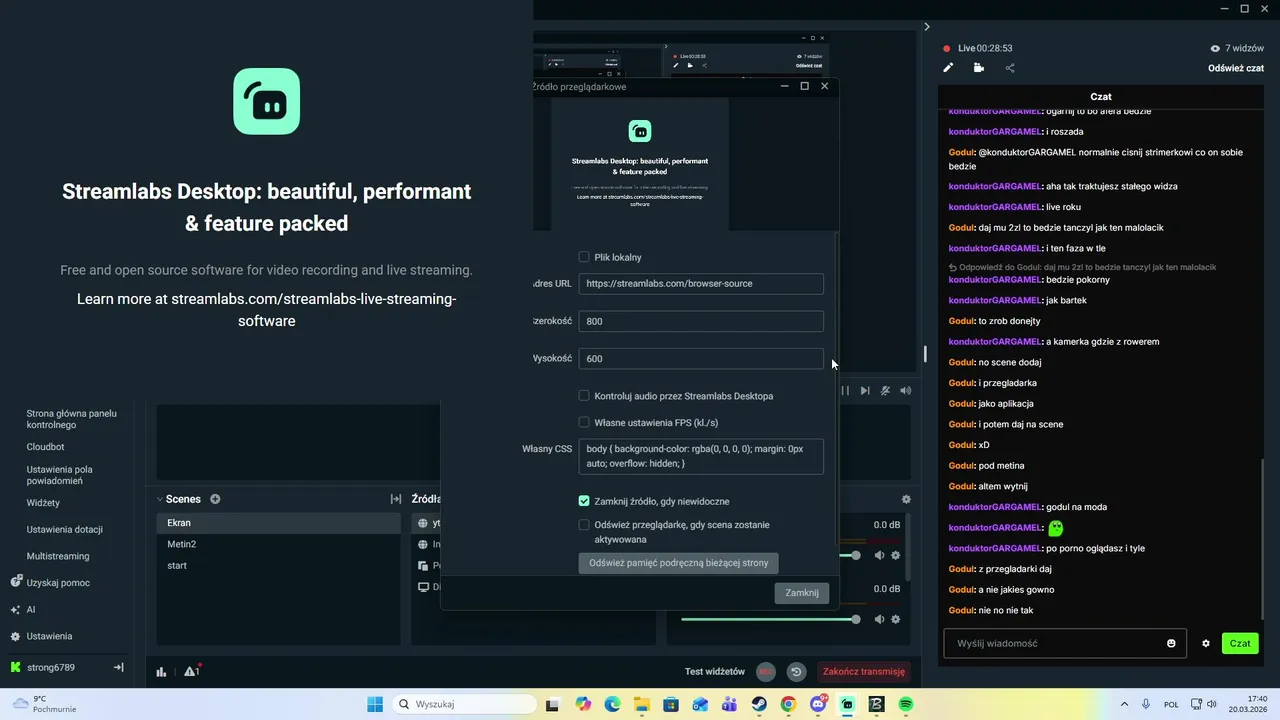1280x720 pixels.
Task: Open performance stats bar chart icon
Action: [x=161, y=672]
